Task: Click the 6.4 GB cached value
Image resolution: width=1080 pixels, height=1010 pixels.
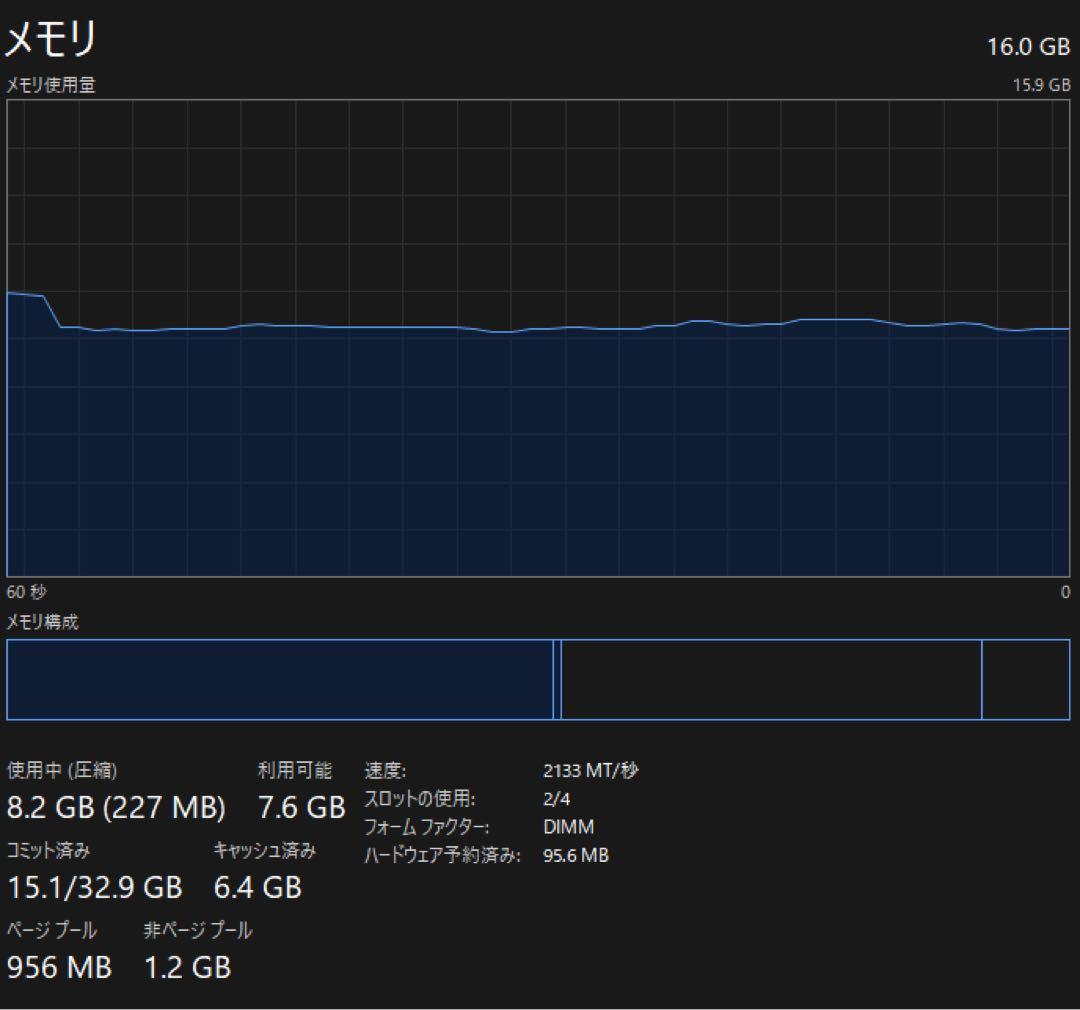Action: pos(257,887)
